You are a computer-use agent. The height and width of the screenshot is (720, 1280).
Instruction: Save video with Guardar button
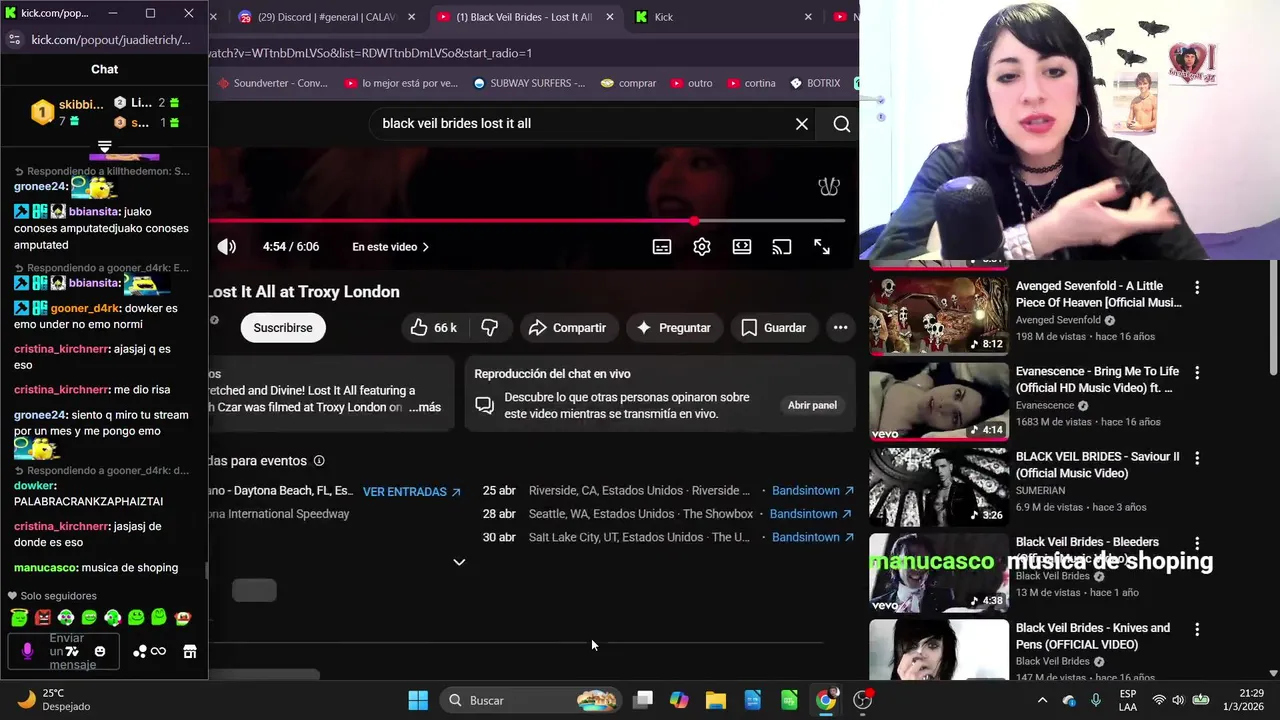pyautogui.click(x=773, y=328)
